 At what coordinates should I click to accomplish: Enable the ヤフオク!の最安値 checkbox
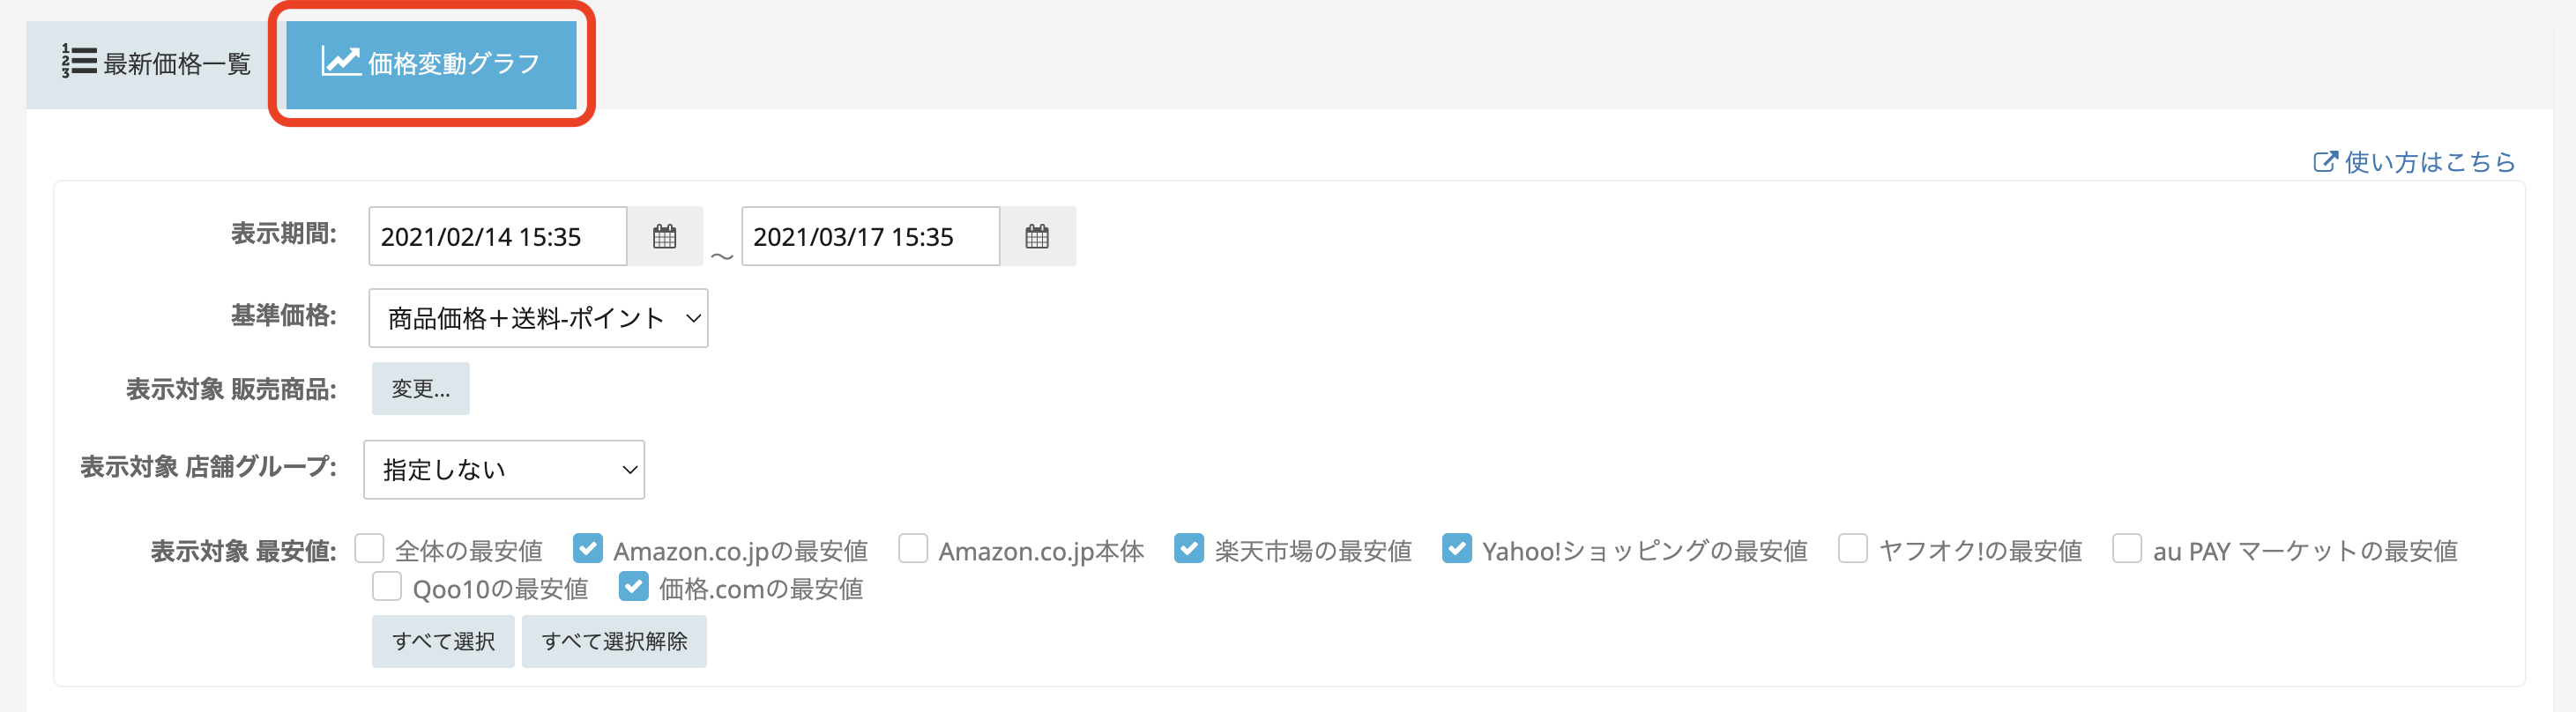click(x=1853, y=549)
